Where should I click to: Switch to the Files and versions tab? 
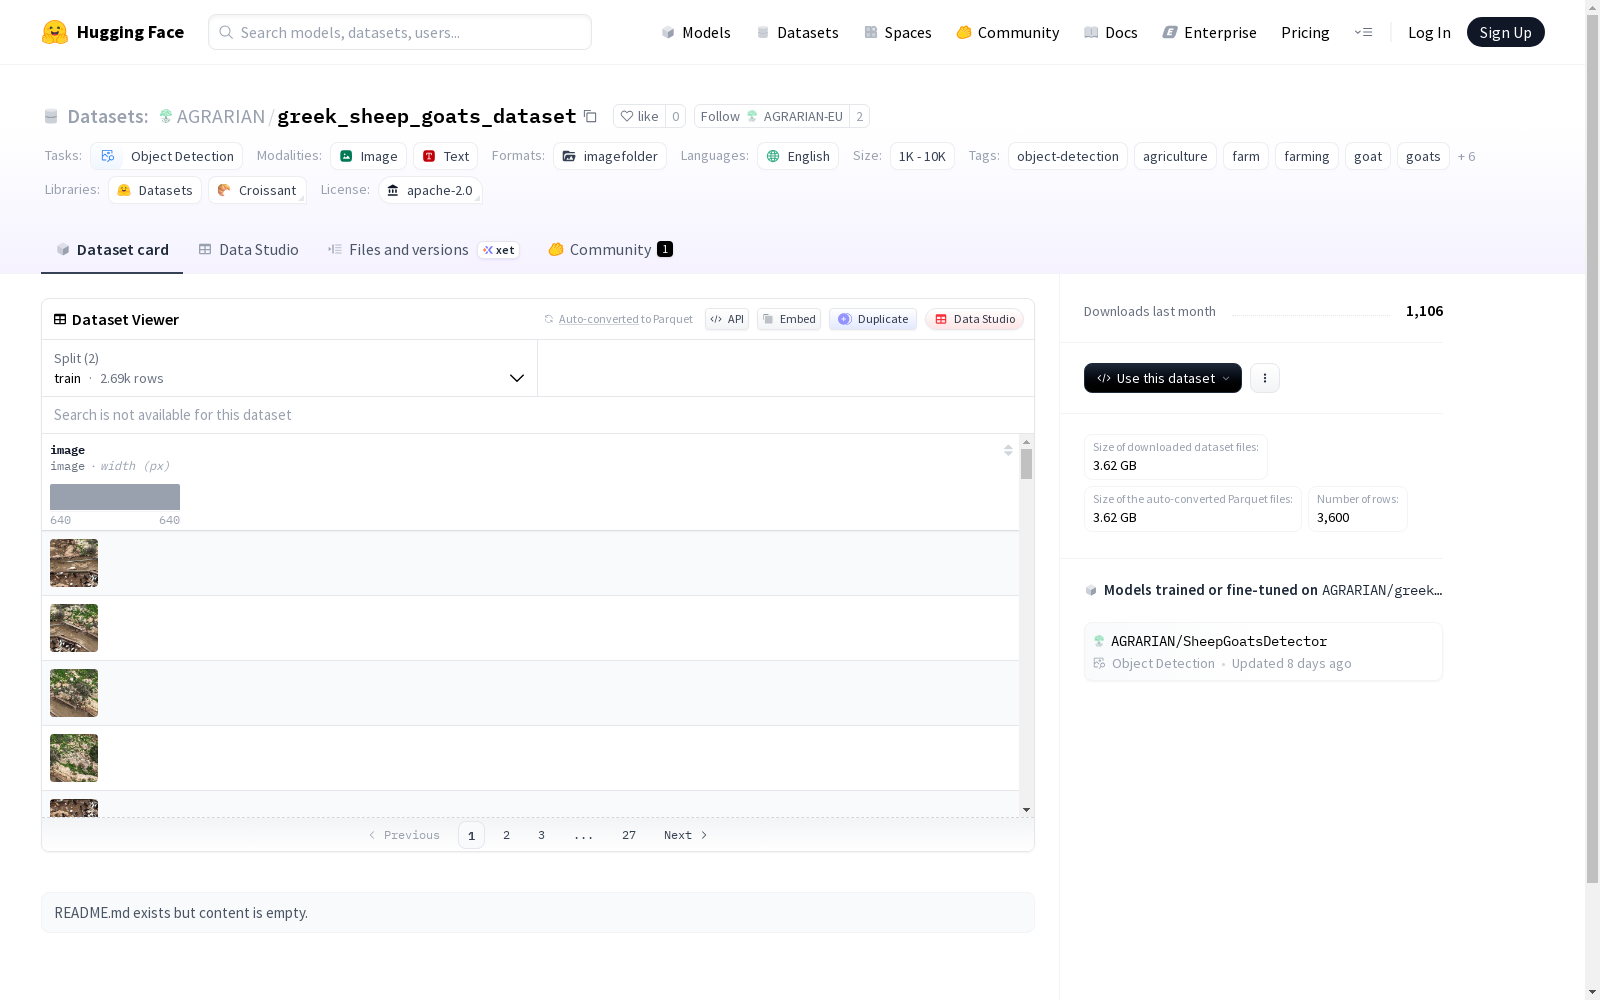(423, 250)
